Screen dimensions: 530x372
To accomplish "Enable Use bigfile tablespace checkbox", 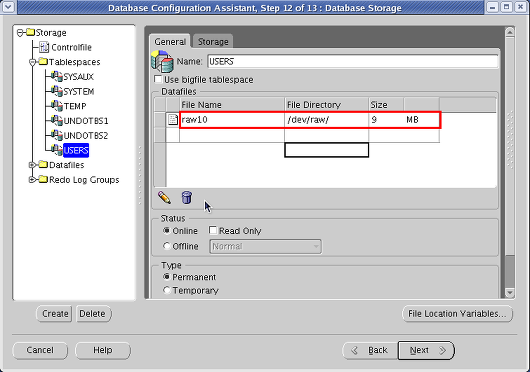I will coord(158,79).
